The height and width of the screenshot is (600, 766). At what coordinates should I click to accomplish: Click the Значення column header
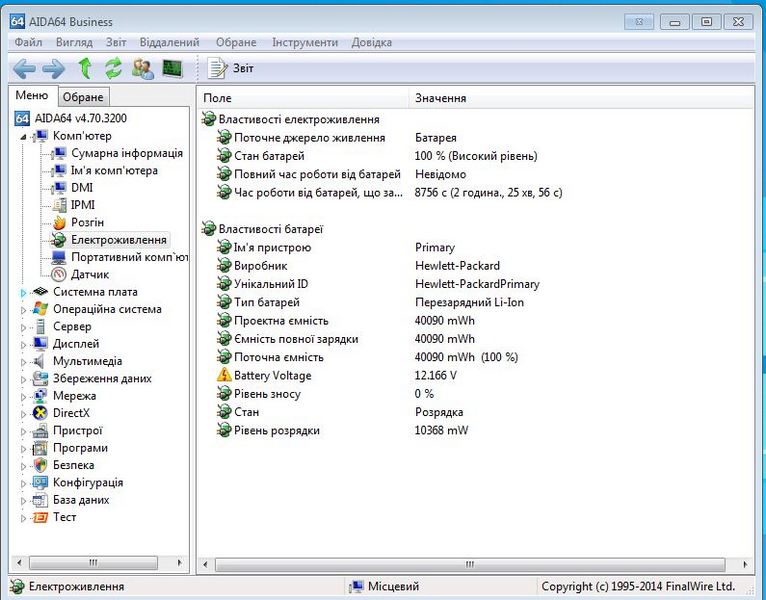tap(440, 98)
